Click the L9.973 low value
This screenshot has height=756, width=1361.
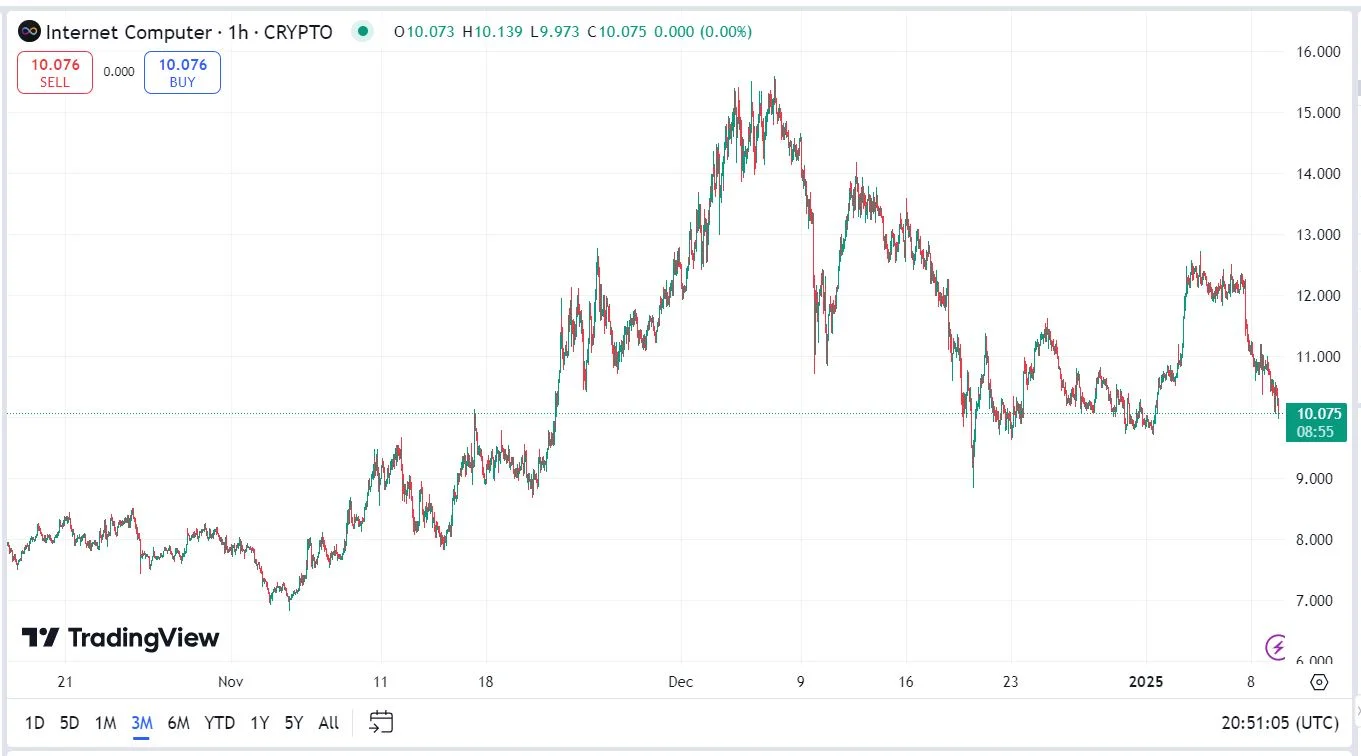pyautogui.click(x=555, y=32)
